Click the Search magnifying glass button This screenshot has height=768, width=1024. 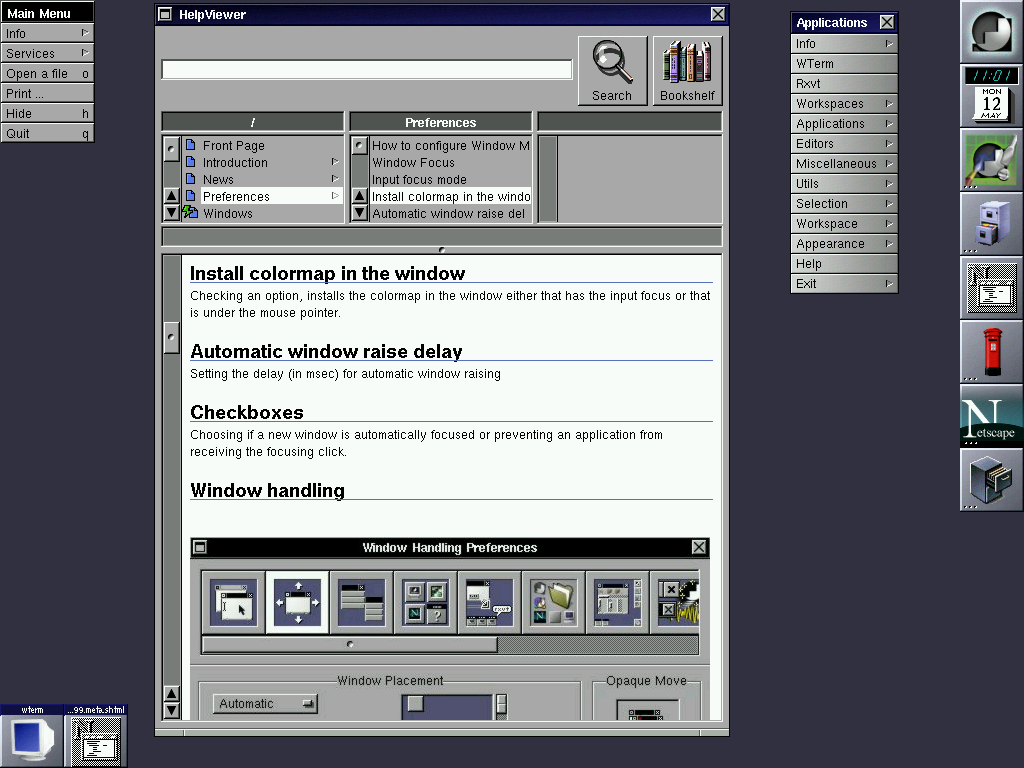tap(612, 70)
